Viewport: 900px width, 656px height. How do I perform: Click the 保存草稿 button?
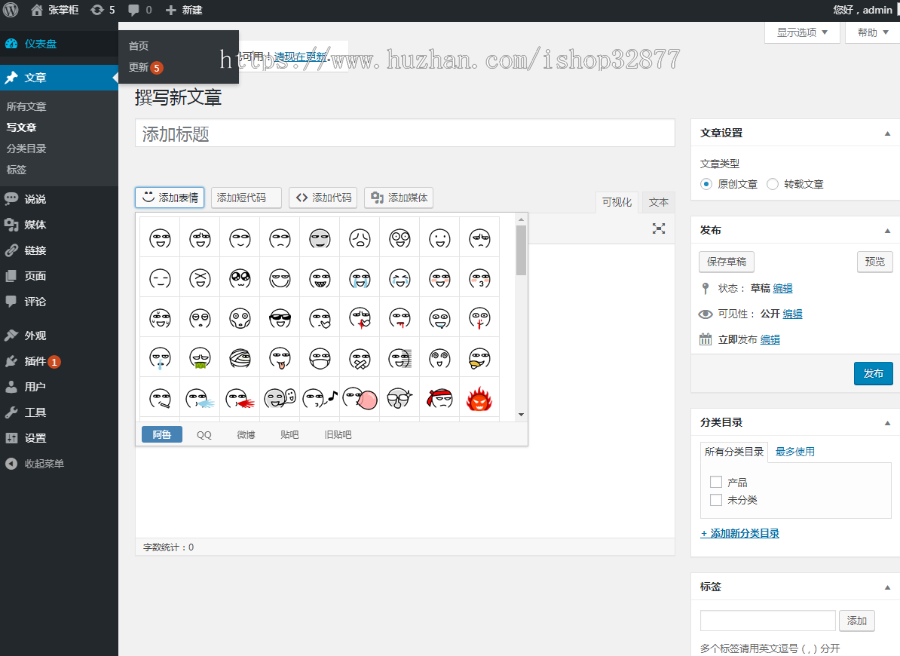click(727, 262)
